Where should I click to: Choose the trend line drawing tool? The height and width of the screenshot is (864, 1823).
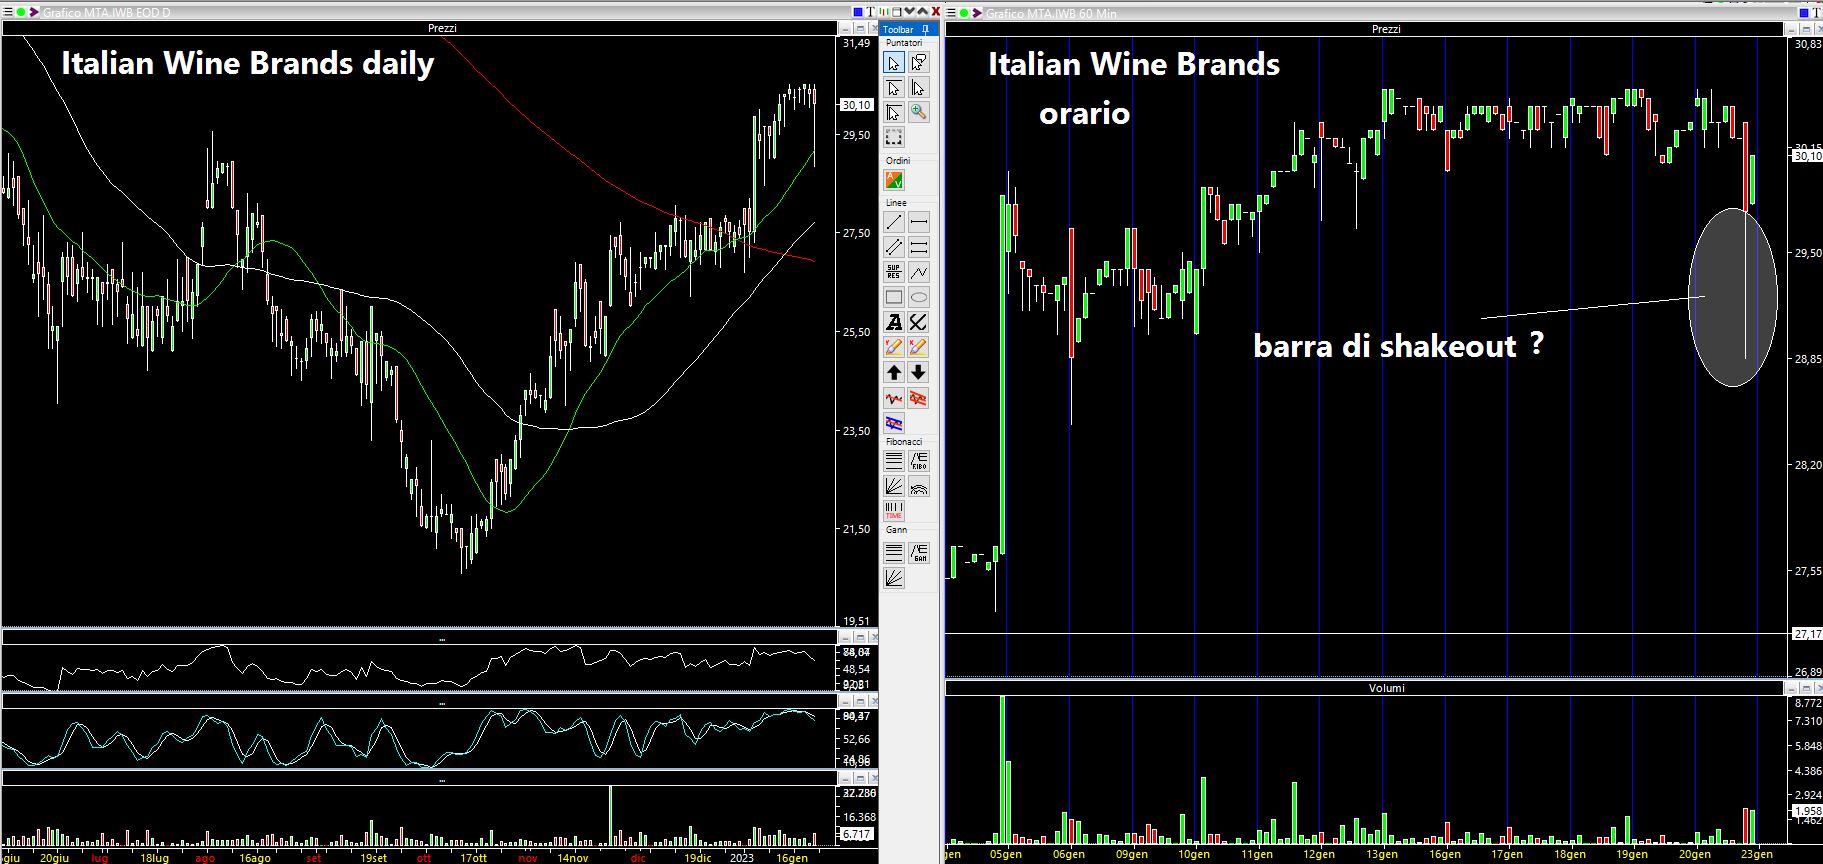[894, 222]
